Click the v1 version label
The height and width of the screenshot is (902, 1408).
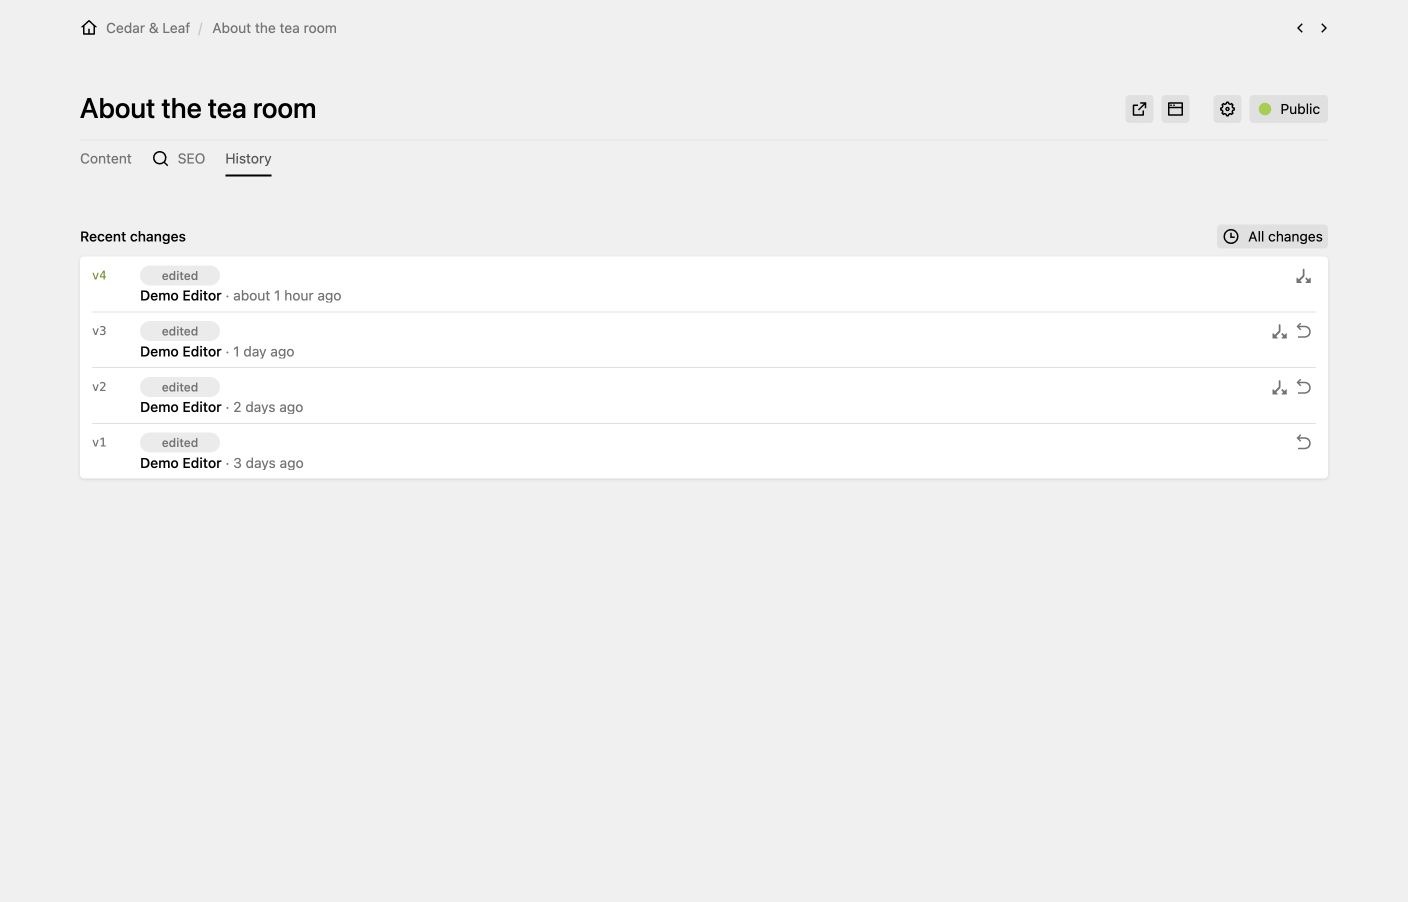[x=99, y=442]
